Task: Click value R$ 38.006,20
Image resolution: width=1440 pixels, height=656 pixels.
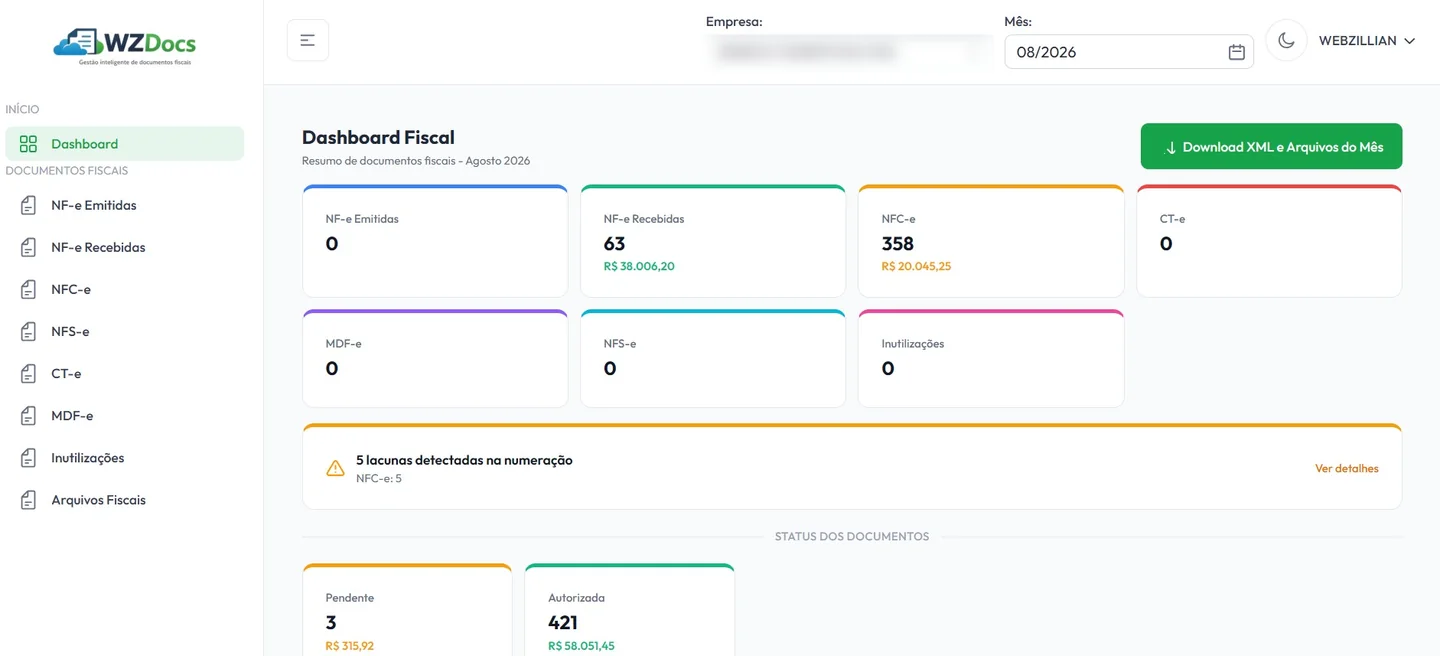Action: point(639,266)
